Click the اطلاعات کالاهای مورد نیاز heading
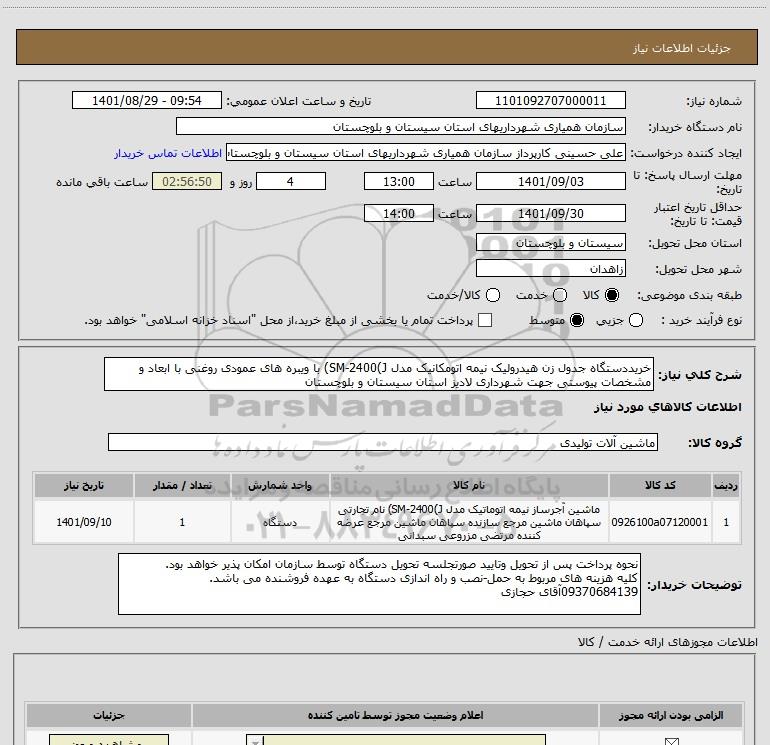This screenshot has height=745, width=770. (667, 408)
